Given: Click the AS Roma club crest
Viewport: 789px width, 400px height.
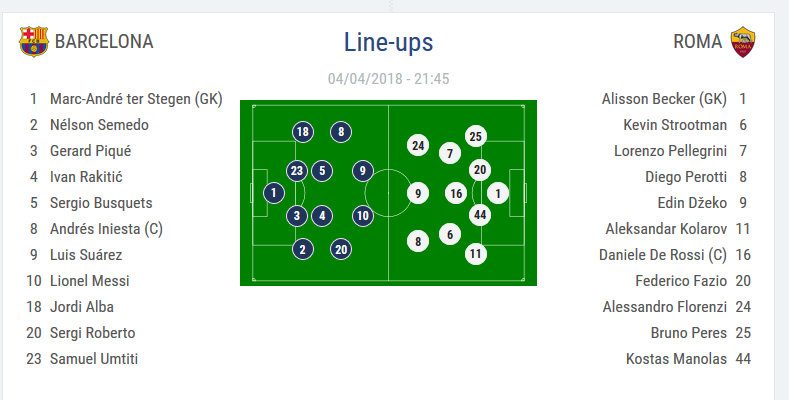Looking at the screenshot, I should [741, 41].
